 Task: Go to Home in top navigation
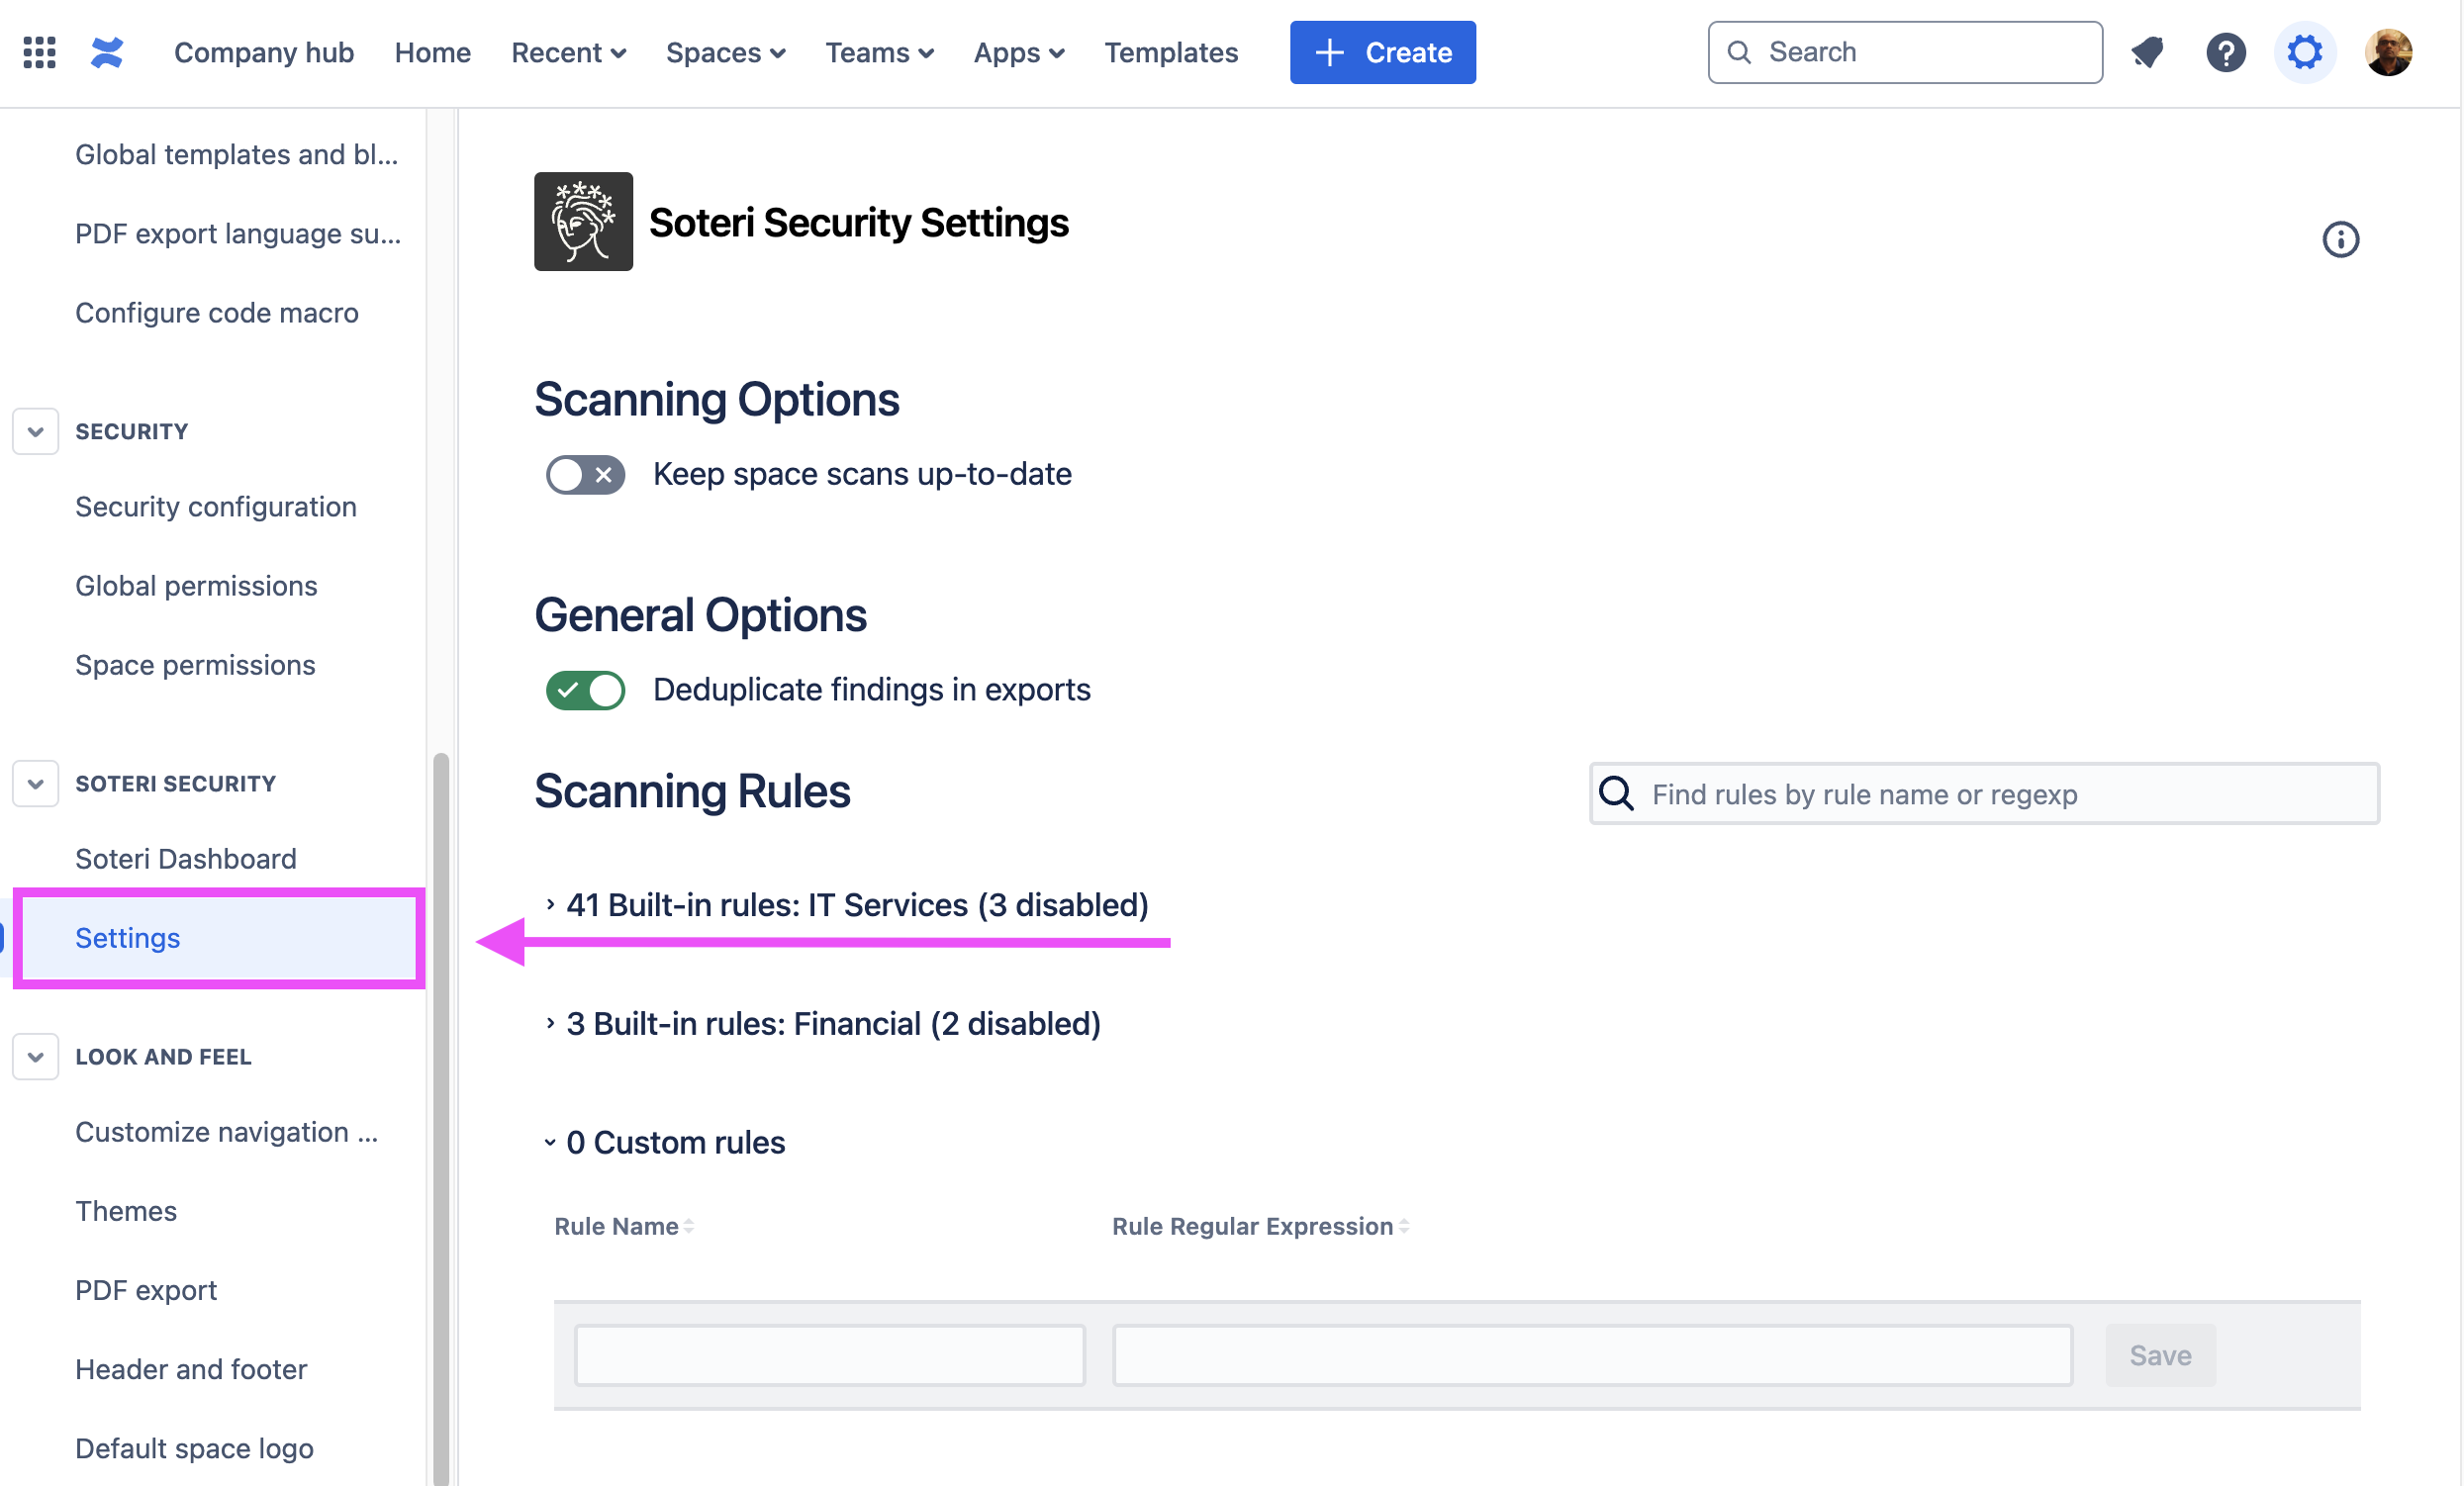pyautogui.click(x=432, y=52)
